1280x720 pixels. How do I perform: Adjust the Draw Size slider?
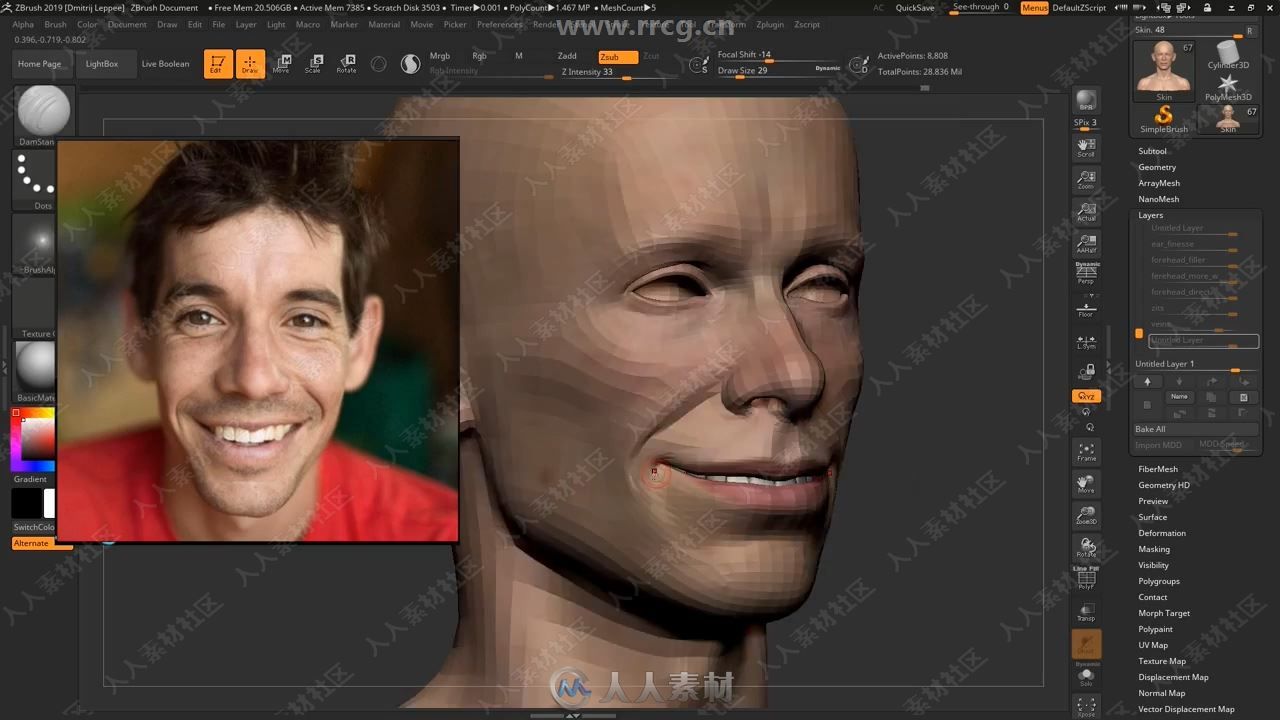pos(779,71)
